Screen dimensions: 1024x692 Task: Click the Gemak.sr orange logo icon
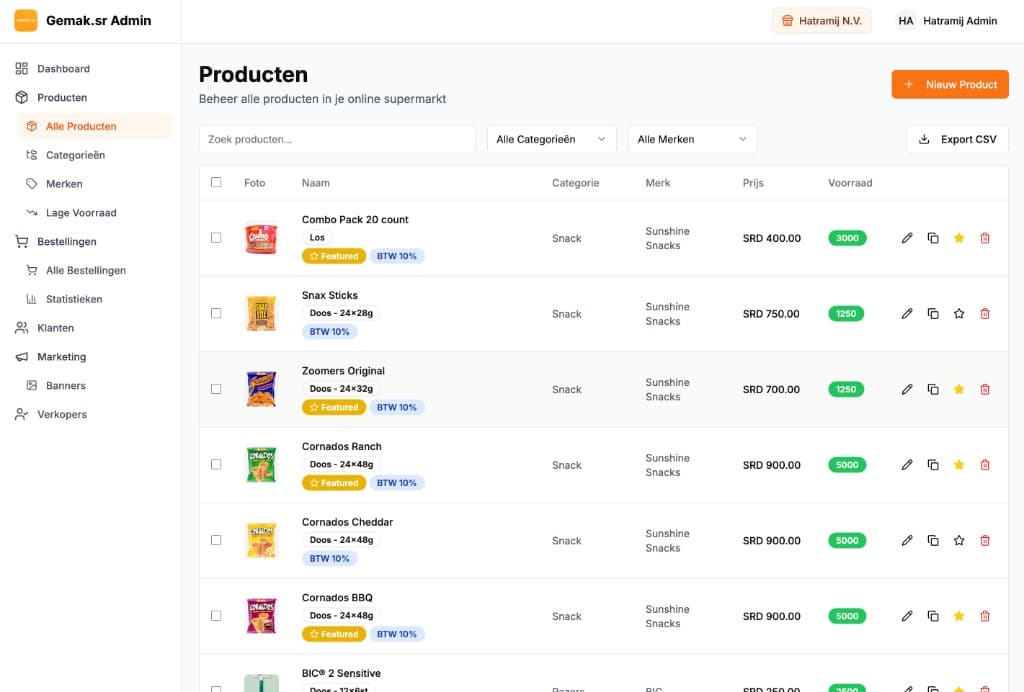25,21
